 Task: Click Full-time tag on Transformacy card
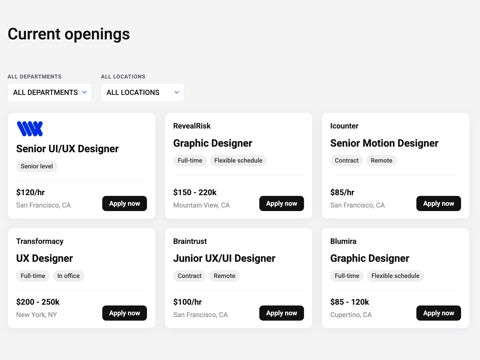point(33,276)
